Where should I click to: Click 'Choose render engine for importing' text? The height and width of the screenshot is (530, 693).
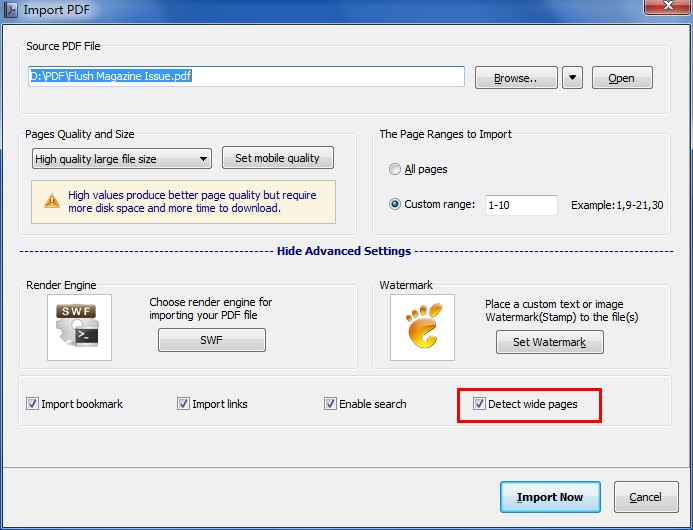[211, 309]
